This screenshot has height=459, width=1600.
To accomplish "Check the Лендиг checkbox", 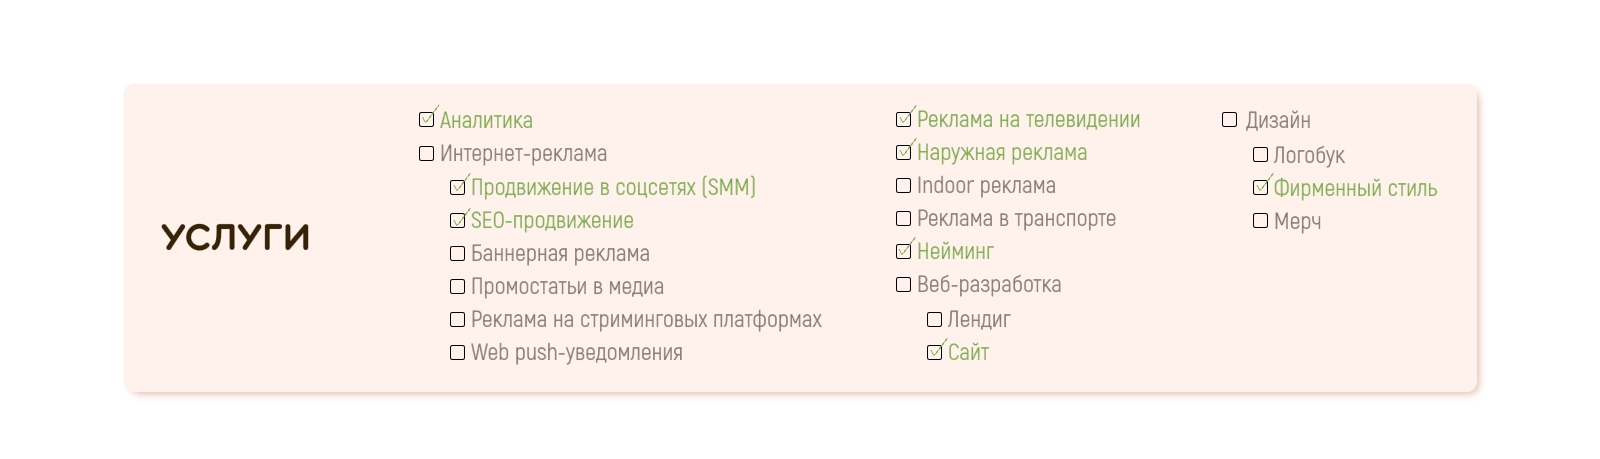I will pos(935,320).
